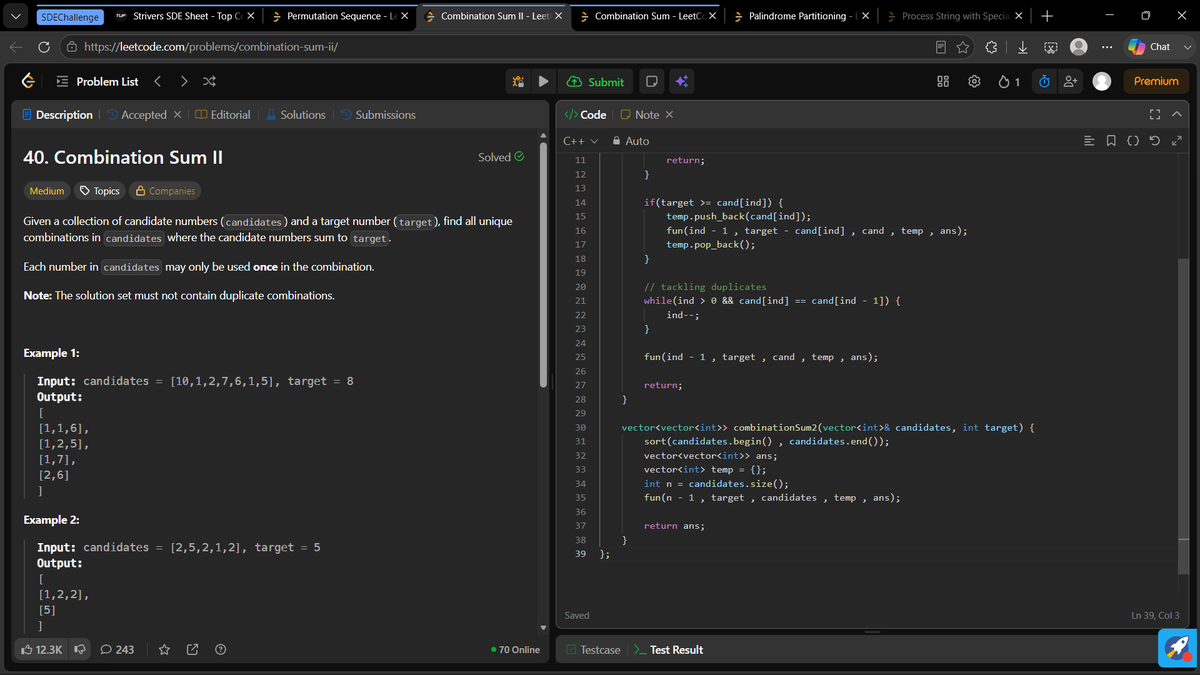Switch to the Description tab

(57, 115)
